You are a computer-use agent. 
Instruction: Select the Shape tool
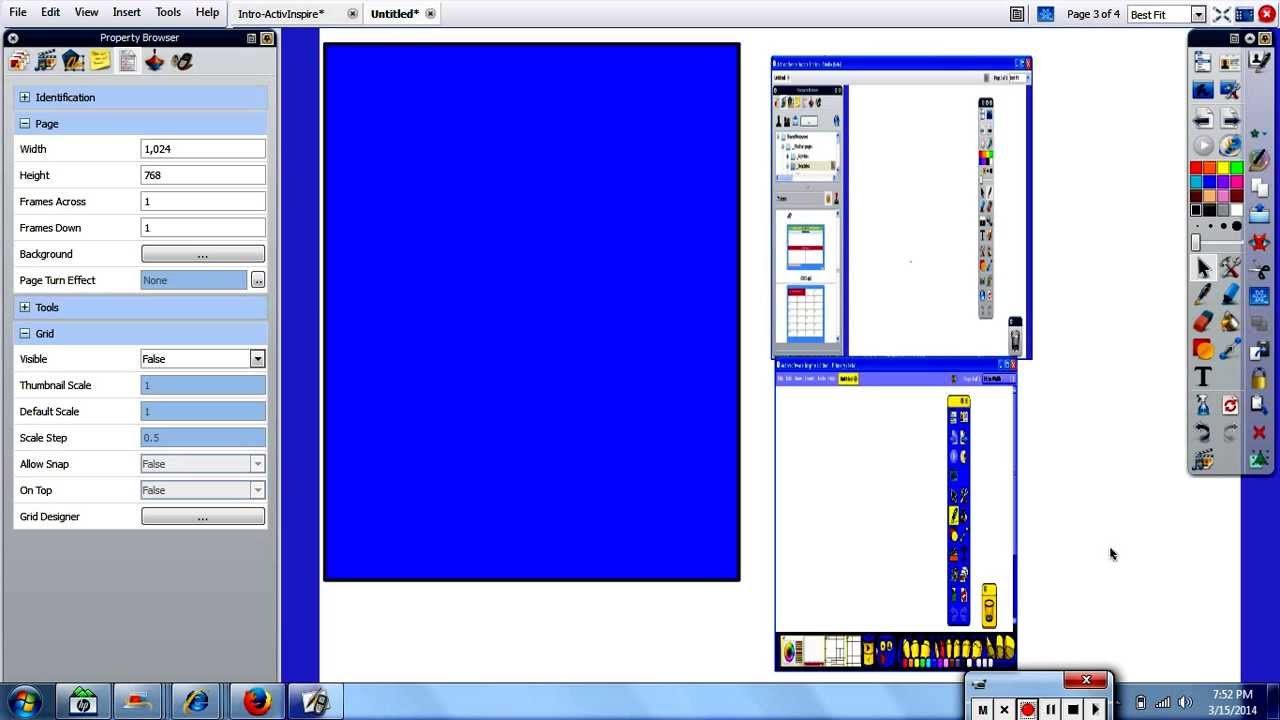1203,349
